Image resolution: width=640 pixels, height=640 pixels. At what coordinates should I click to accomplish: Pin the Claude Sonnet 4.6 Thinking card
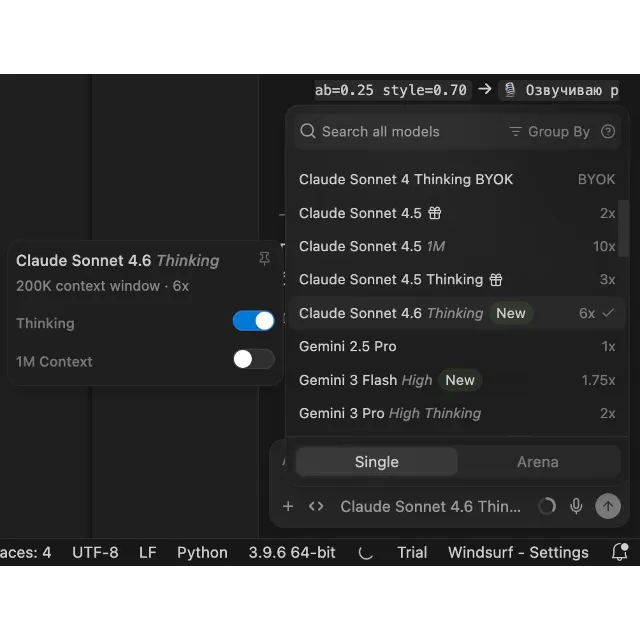(264, 258)
